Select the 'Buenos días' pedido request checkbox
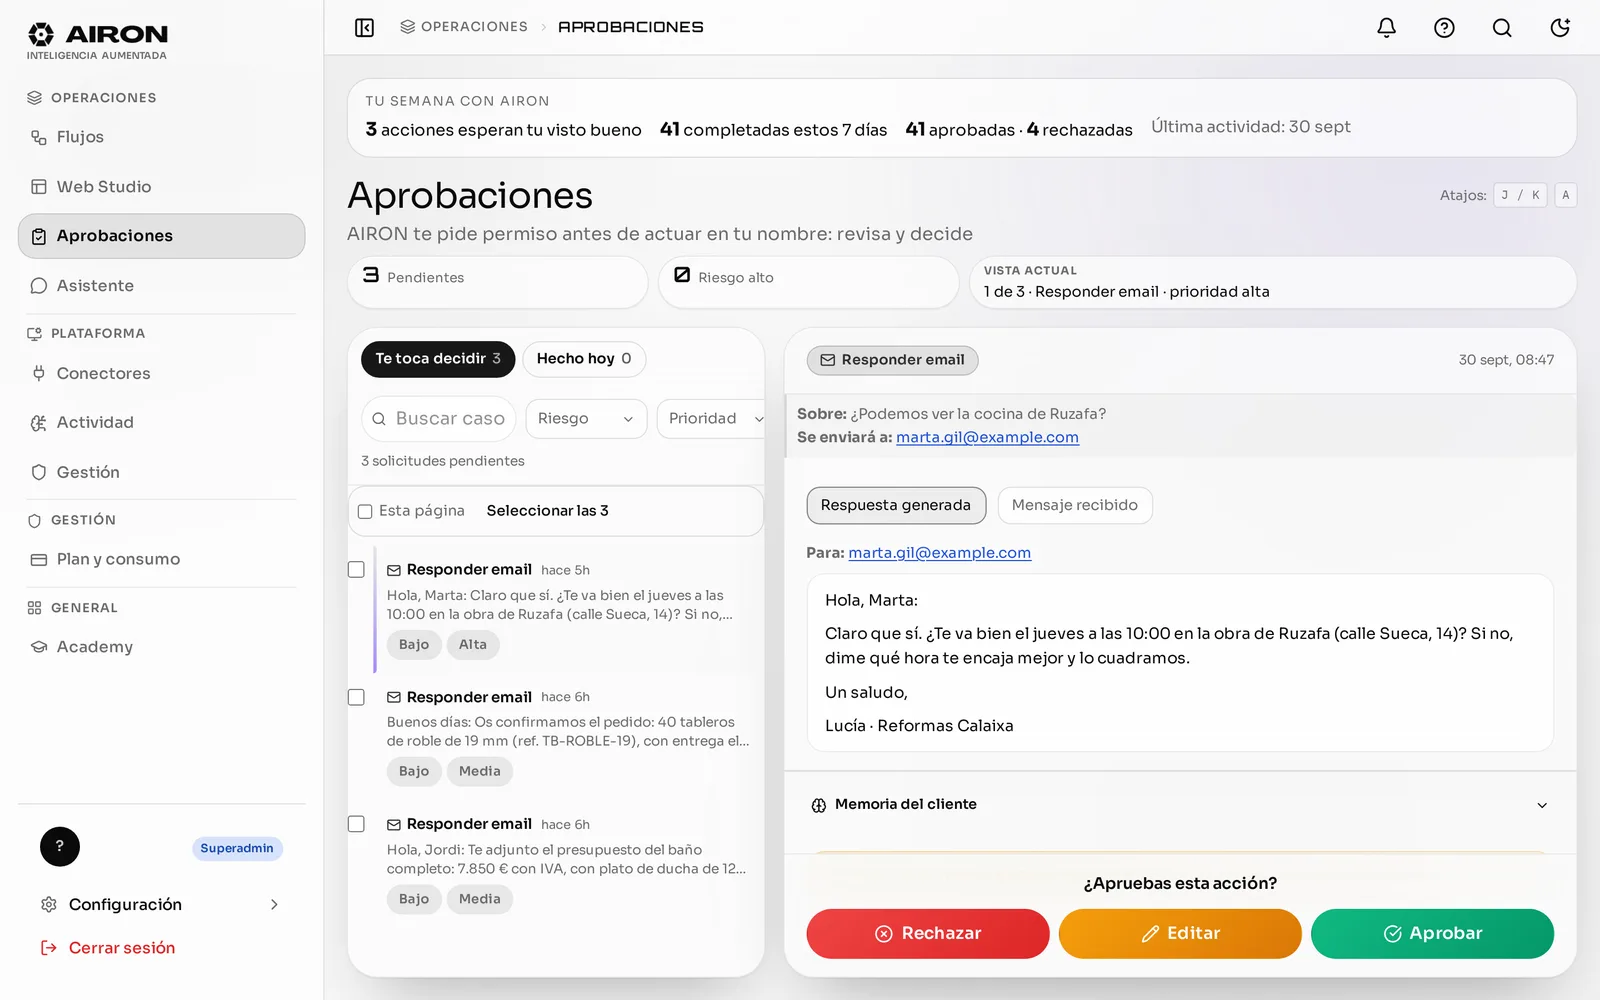Image resolution: width=1600 pixels, height=1000 pixels. (356, 697)
